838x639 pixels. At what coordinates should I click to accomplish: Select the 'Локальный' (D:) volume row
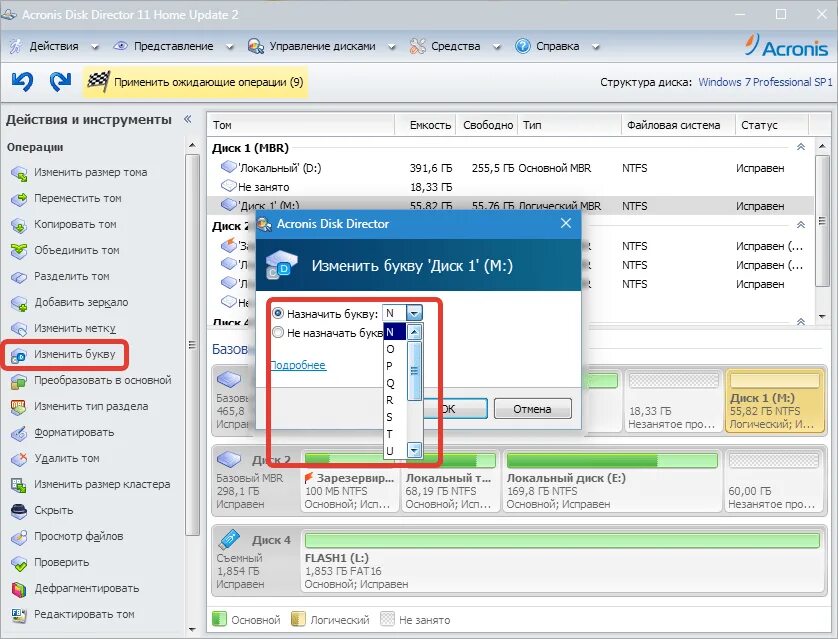pos(510,168)
